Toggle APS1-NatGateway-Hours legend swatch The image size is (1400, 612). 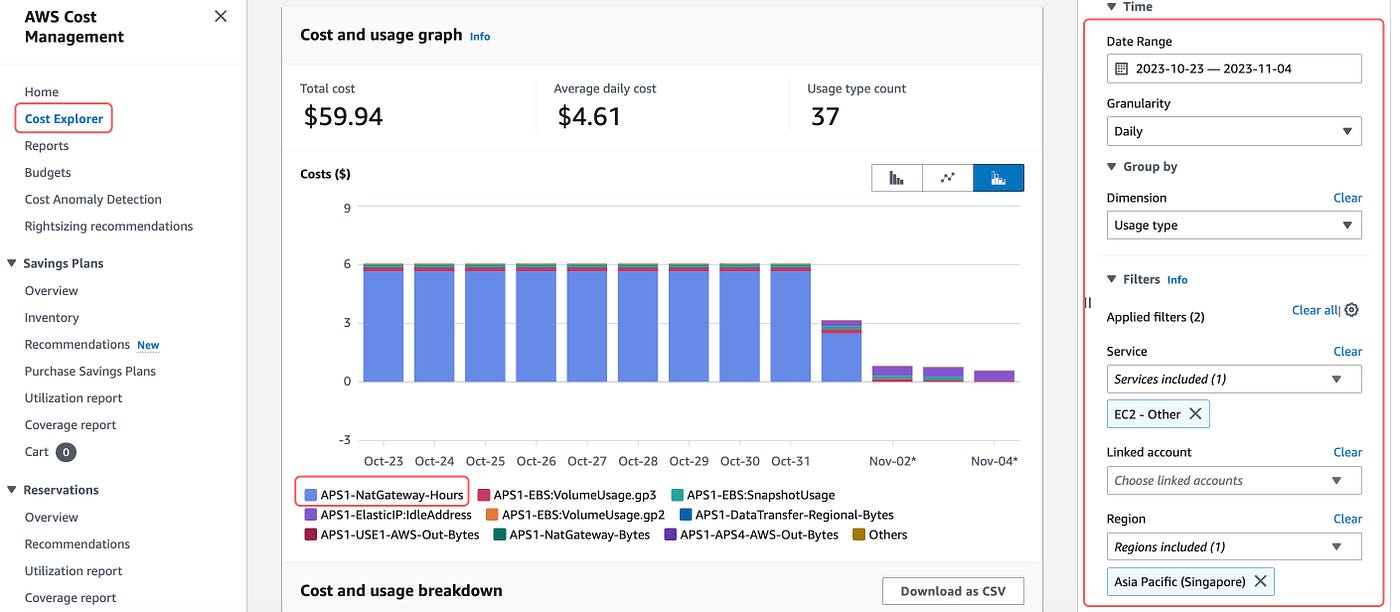(311, 495)
